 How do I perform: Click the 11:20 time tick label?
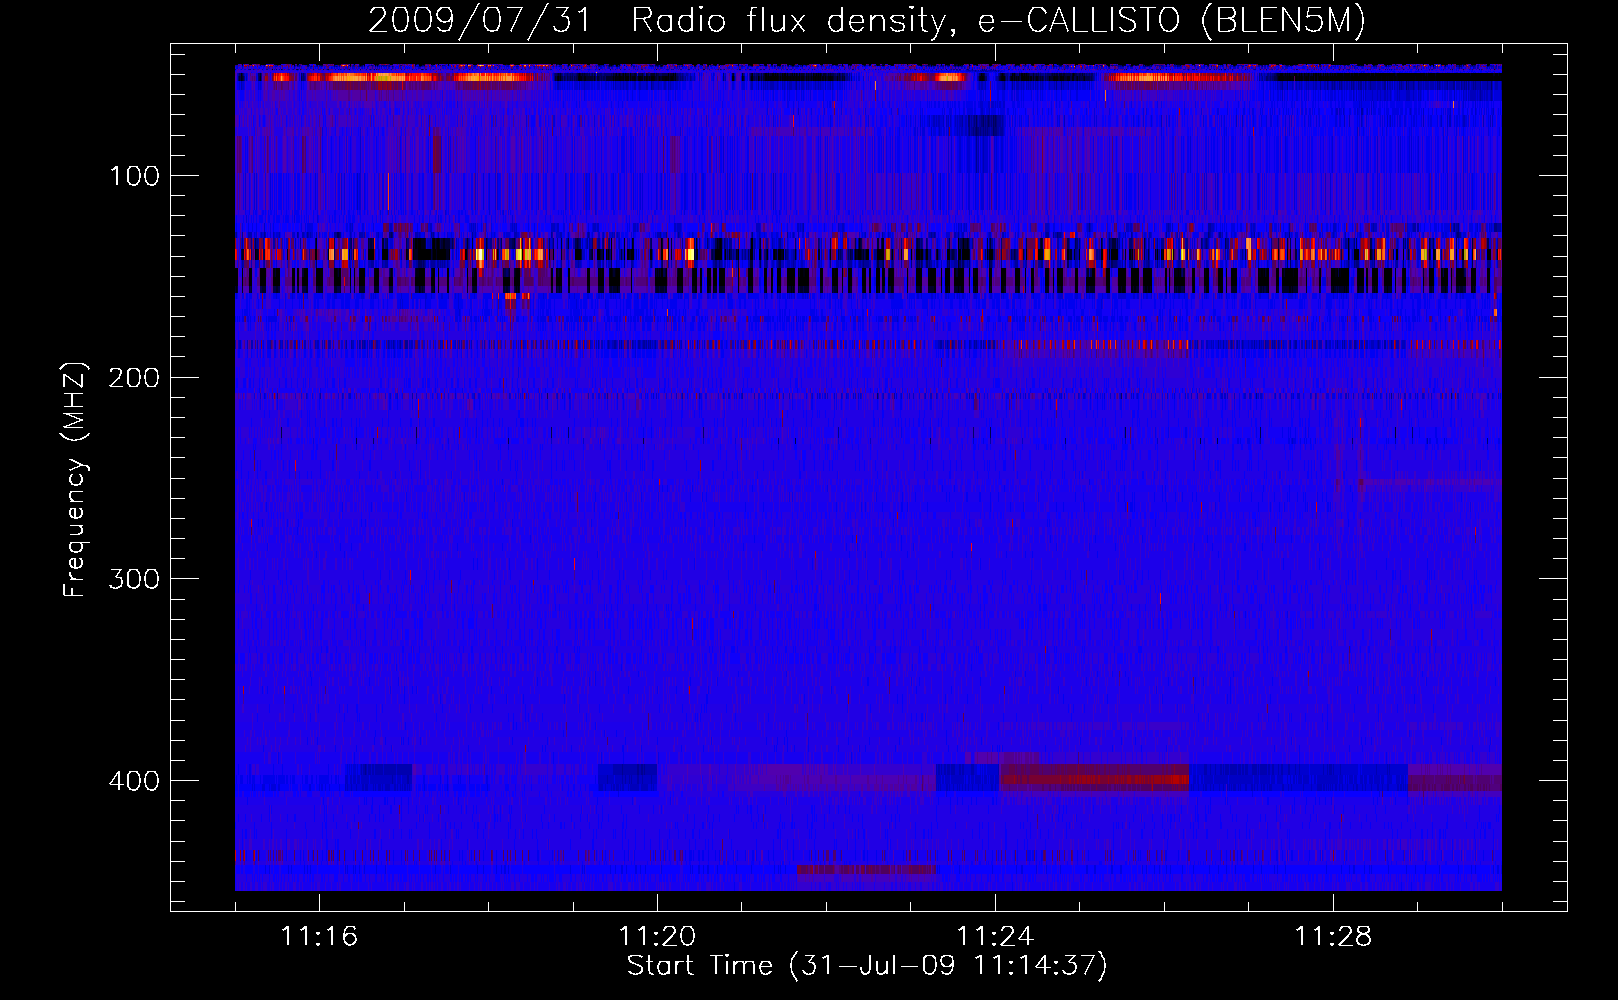tap(657, 936)
